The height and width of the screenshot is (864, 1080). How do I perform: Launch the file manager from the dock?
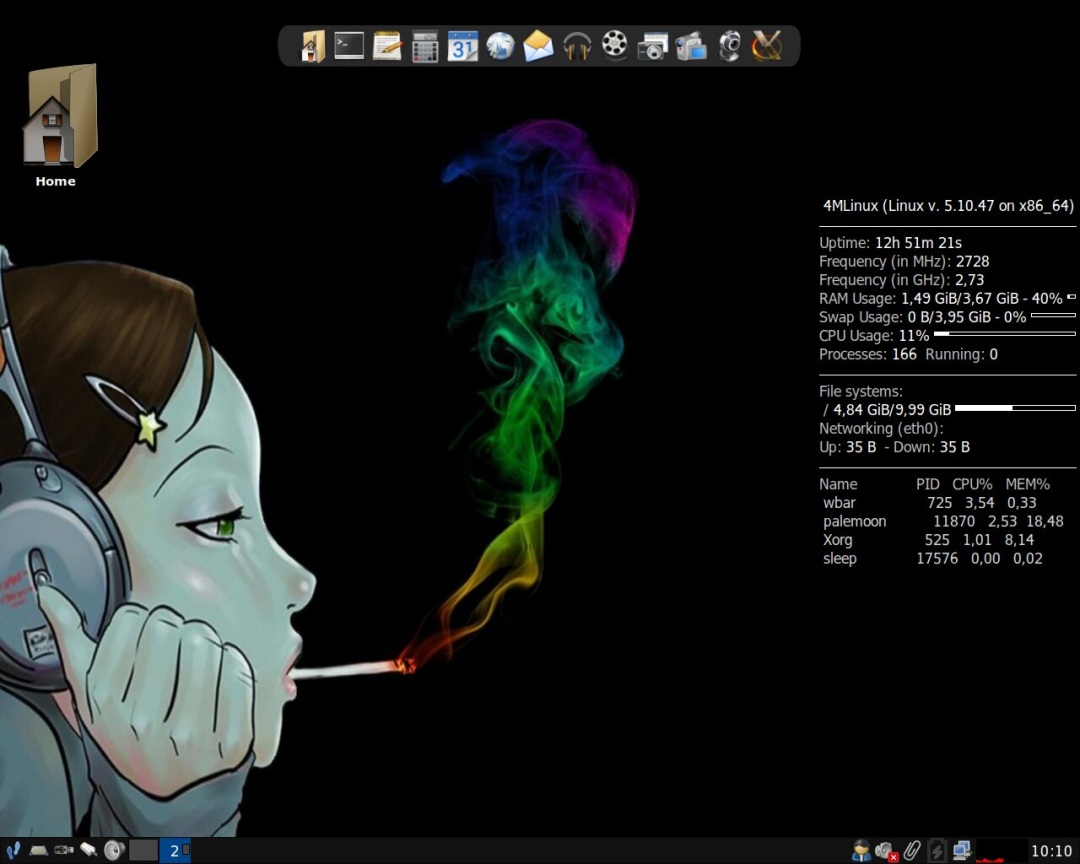[x=313, y=46]
